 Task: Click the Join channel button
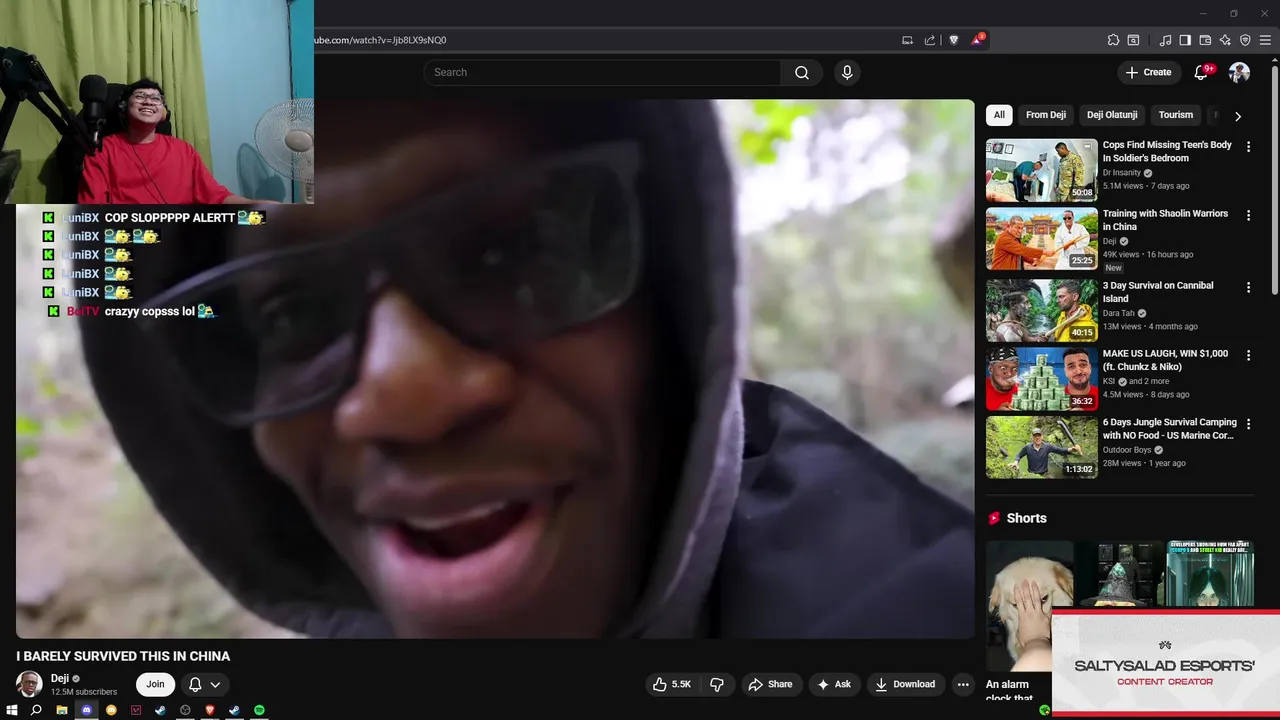pos(155,684)
